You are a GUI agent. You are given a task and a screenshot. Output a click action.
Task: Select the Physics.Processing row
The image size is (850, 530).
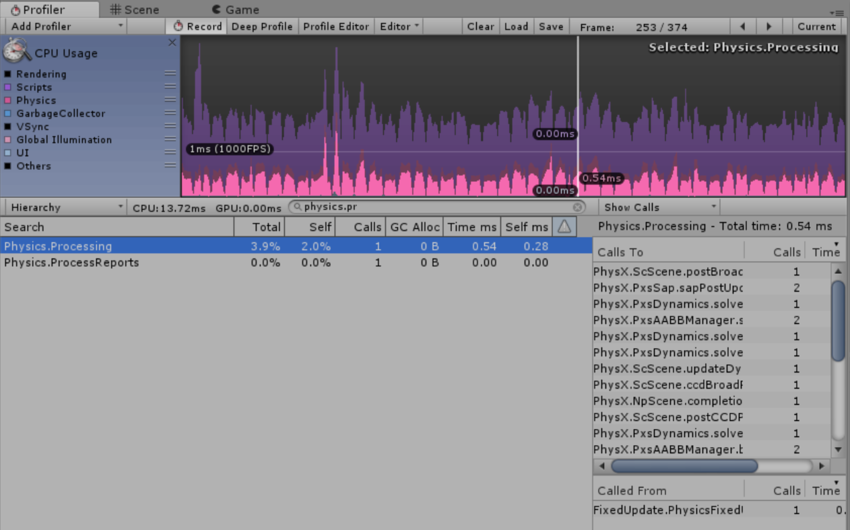point(296,246)
